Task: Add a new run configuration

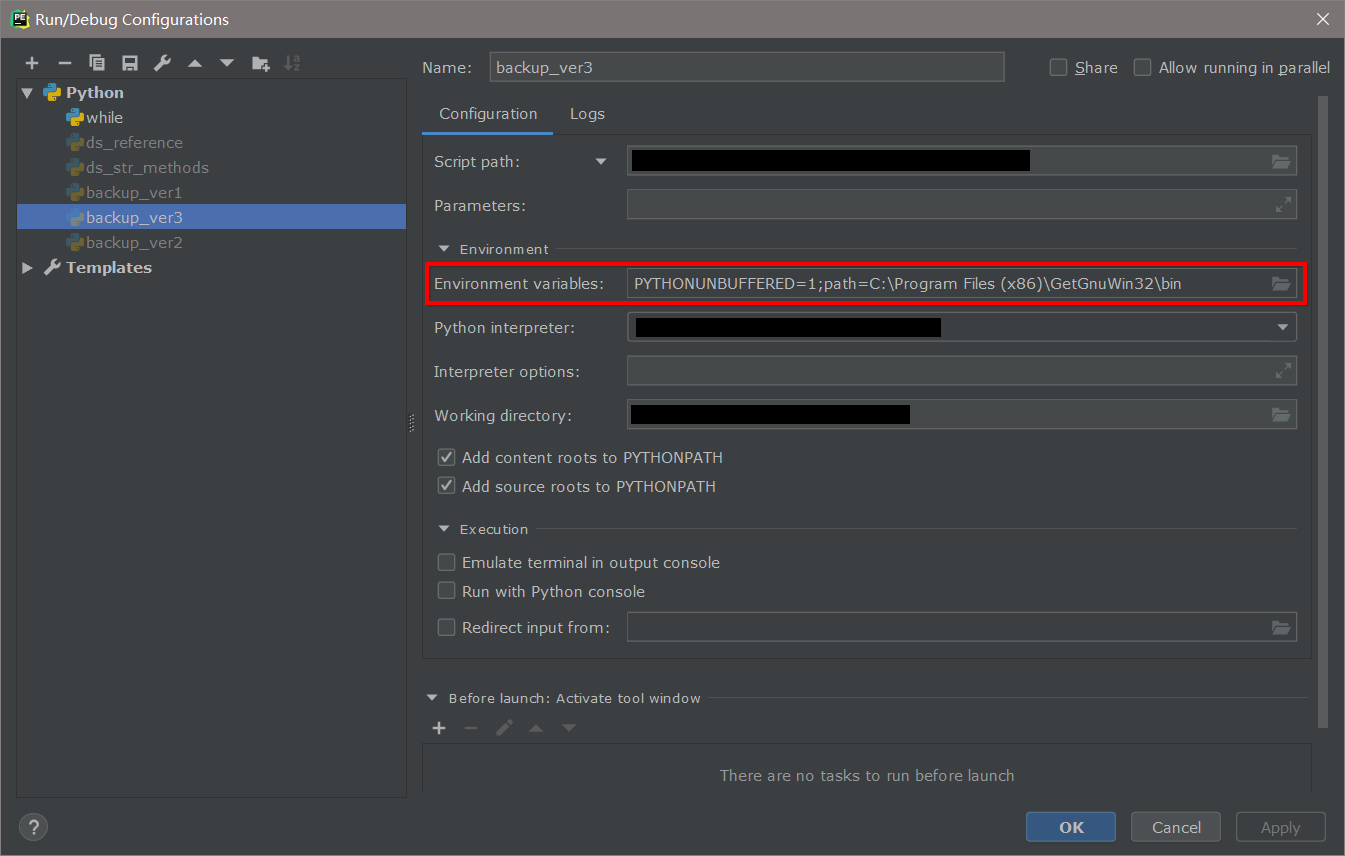Action: click(x=31, y=62)
